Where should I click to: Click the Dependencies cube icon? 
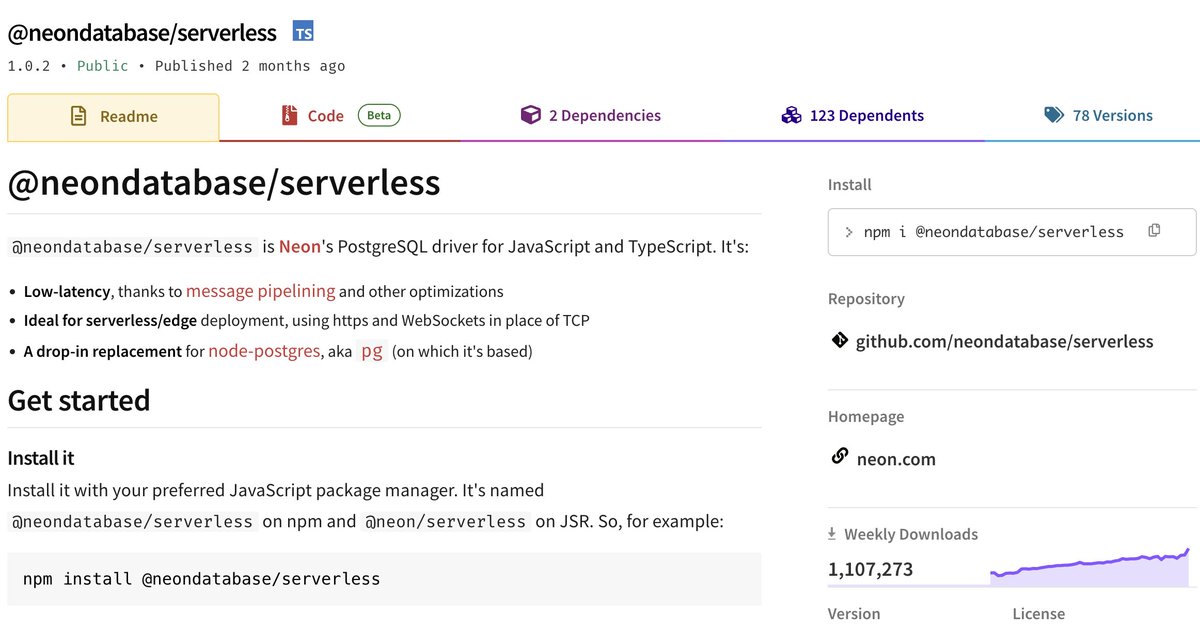point(530,116)
